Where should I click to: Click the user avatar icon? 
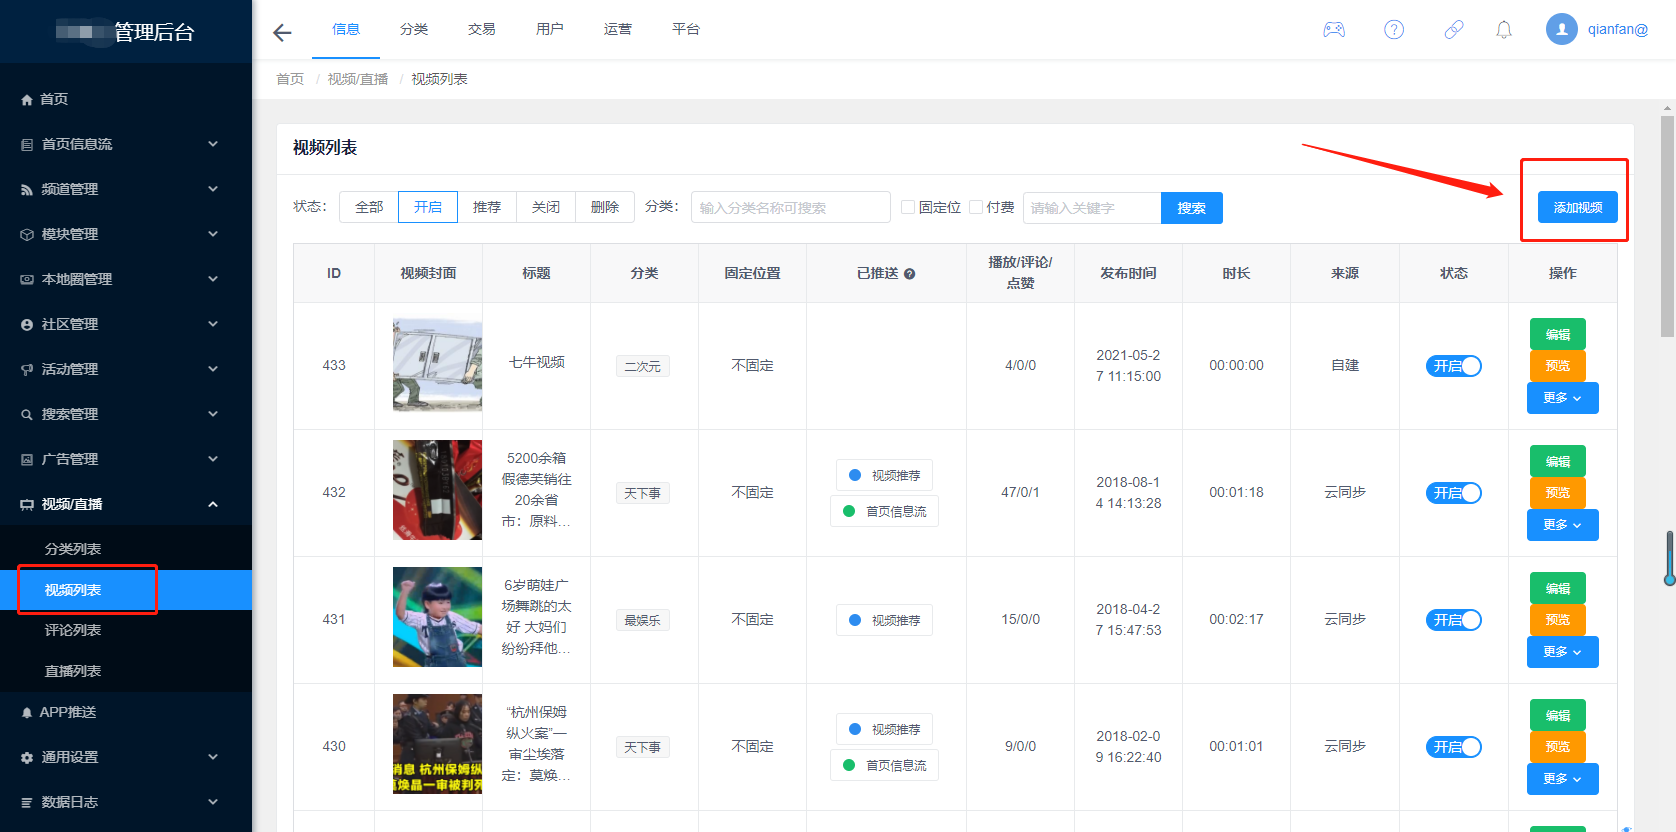point(1562,29)
